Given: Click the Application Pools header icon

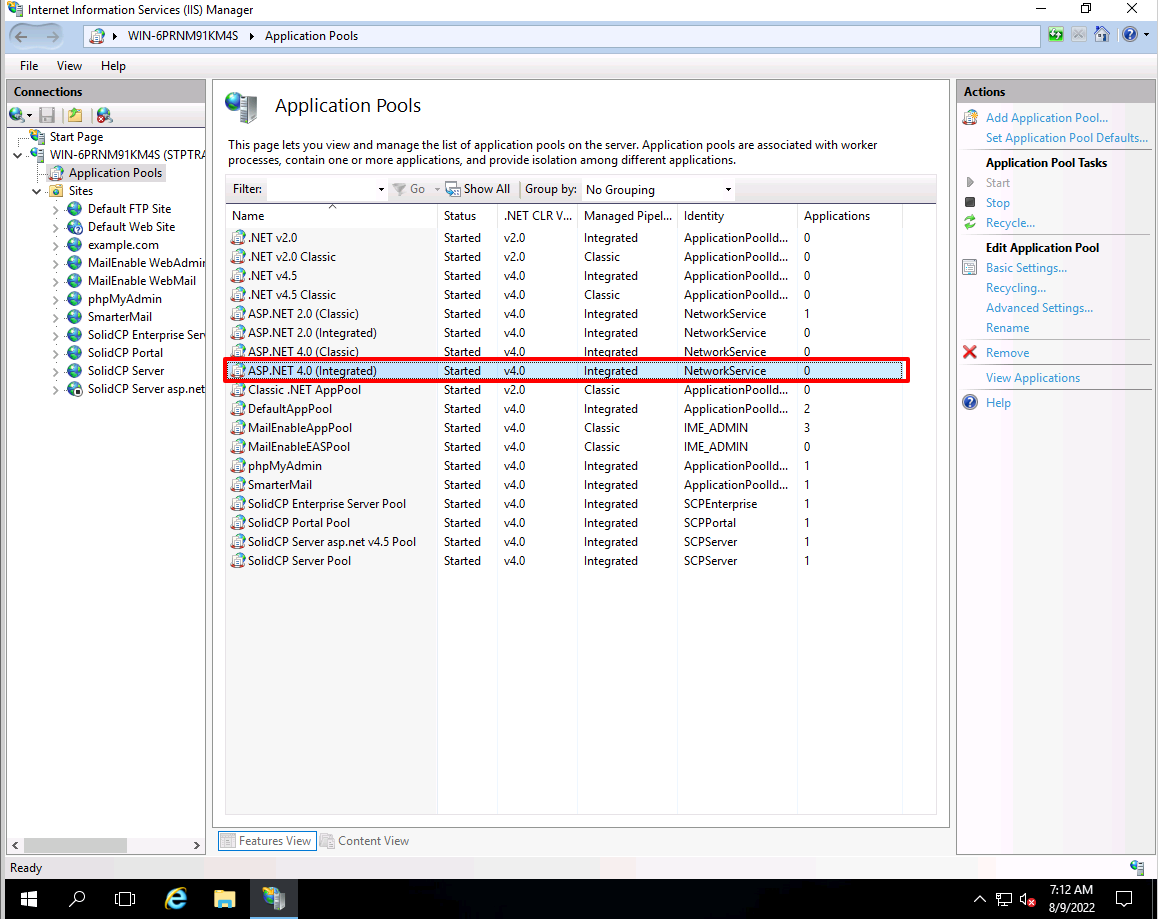Looking at the screenshot, I should (x=242, y=107).
